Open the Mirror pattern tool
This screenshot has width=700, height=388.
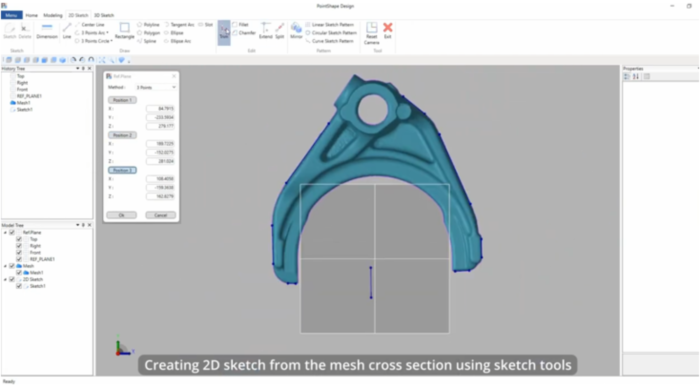(x=296, y=31)
